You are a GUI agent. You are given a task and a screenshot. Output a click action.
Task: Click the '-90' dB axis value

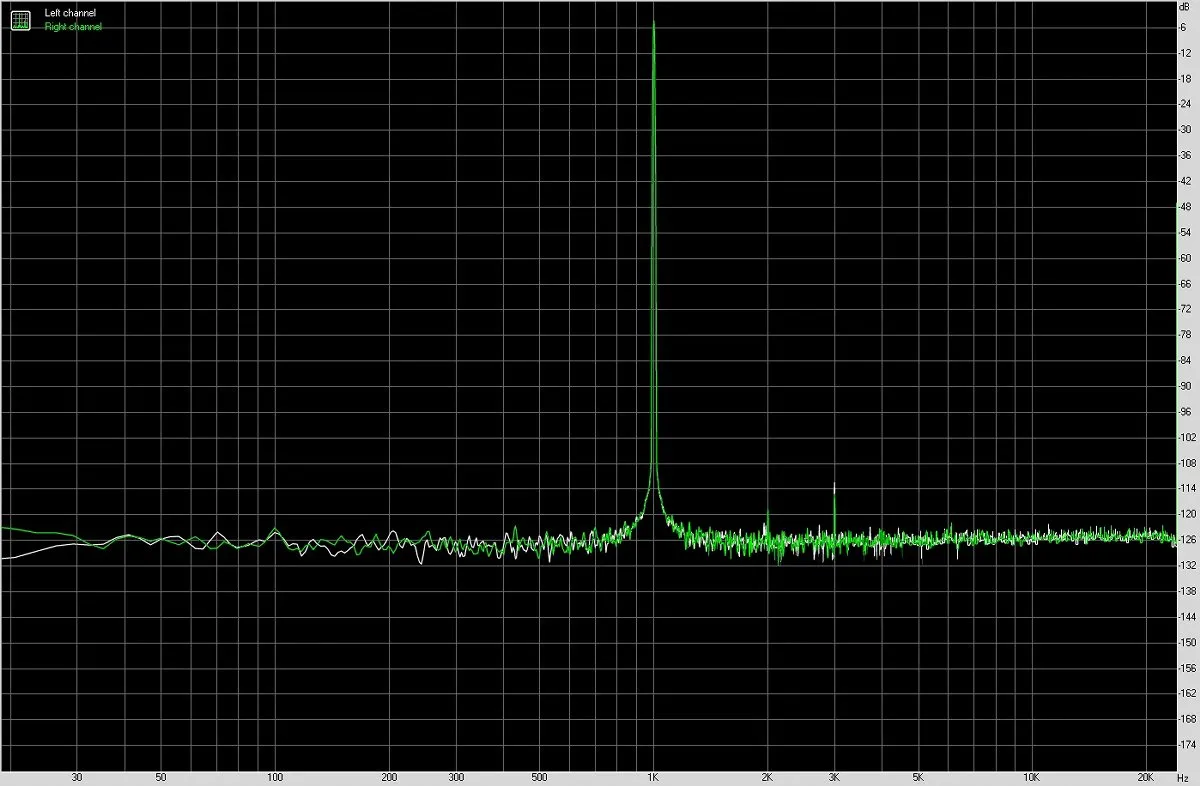coord(1185,387)
